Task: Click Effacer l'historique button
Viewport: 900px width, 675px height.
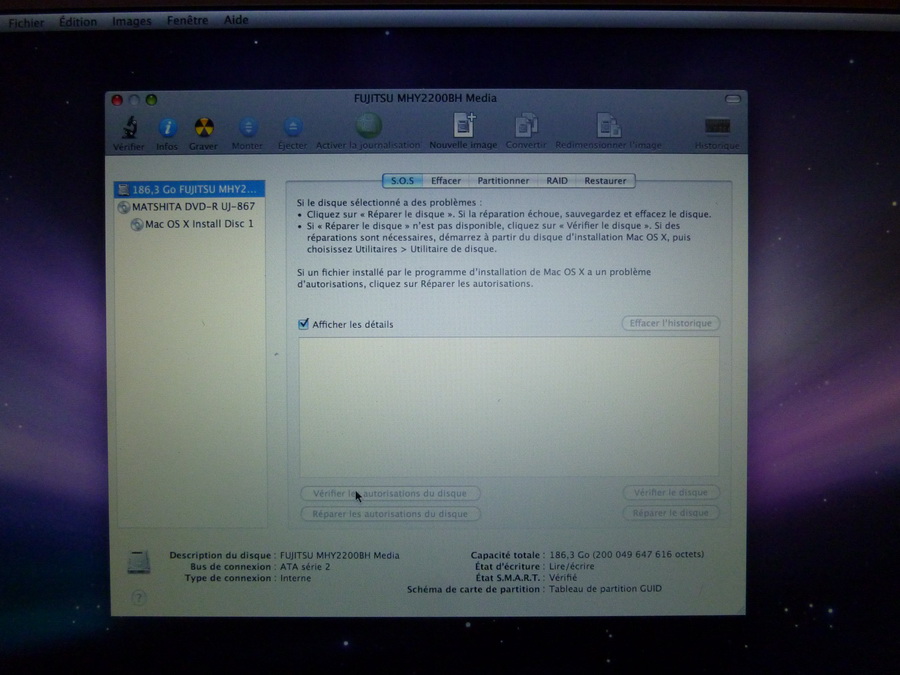Action: (x=670, y=323)
